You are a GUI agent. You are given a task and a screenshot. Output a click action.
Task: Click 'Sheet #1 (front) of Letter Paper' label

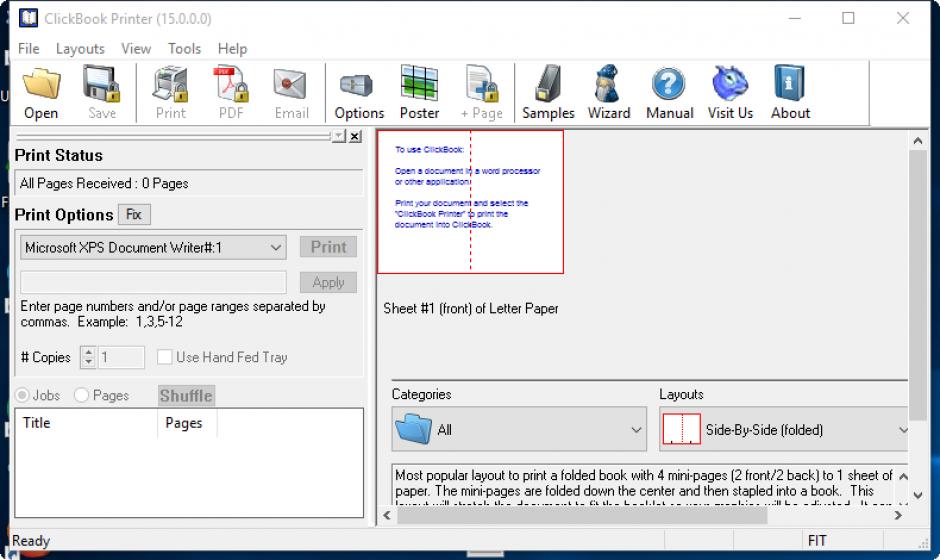(471, 308)
